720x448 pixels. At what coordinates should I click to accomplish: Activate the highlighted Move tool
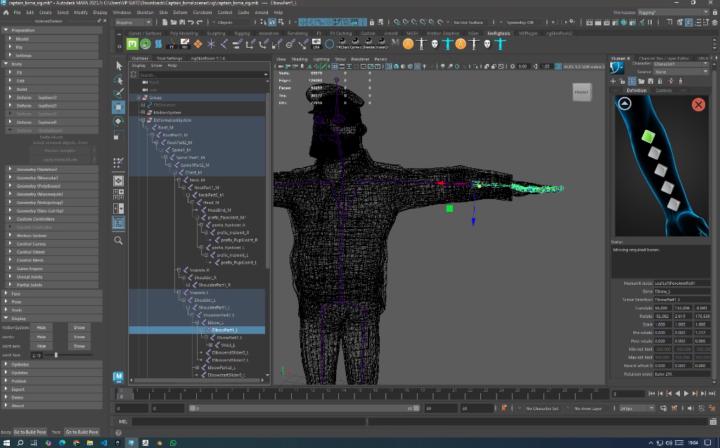pos(119,107)
